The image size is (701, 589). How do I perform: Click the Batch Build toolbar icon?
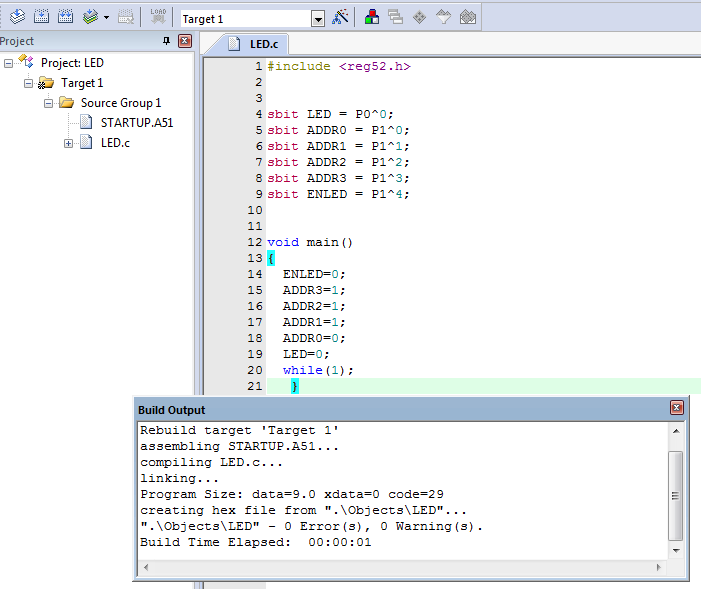point(91,17)
